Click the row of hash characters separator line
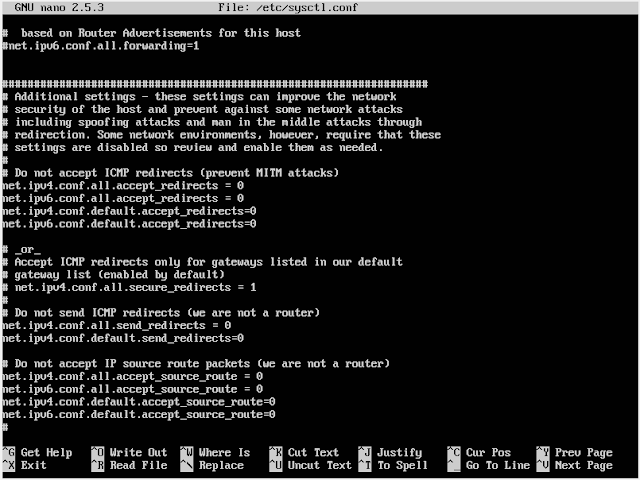 point(215,84)
